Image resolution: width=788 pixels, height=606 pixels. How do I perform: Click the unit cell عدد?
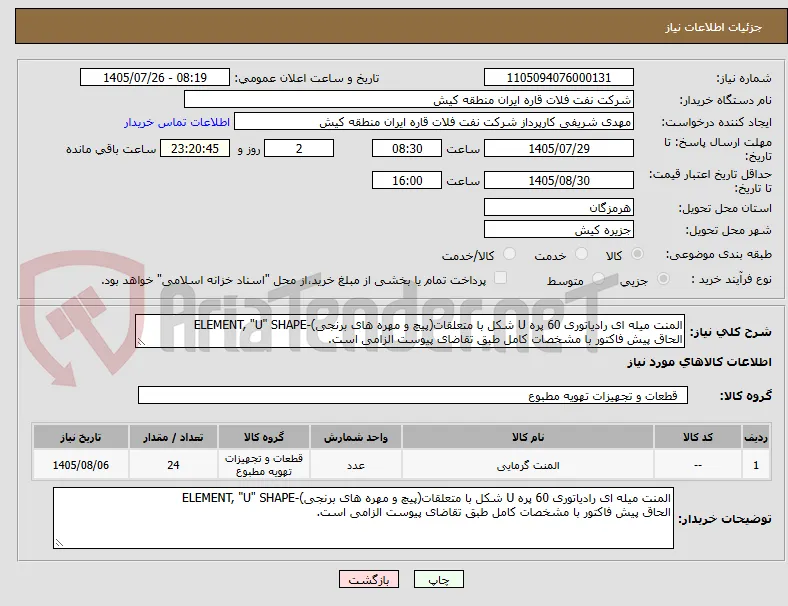[356, 465]
